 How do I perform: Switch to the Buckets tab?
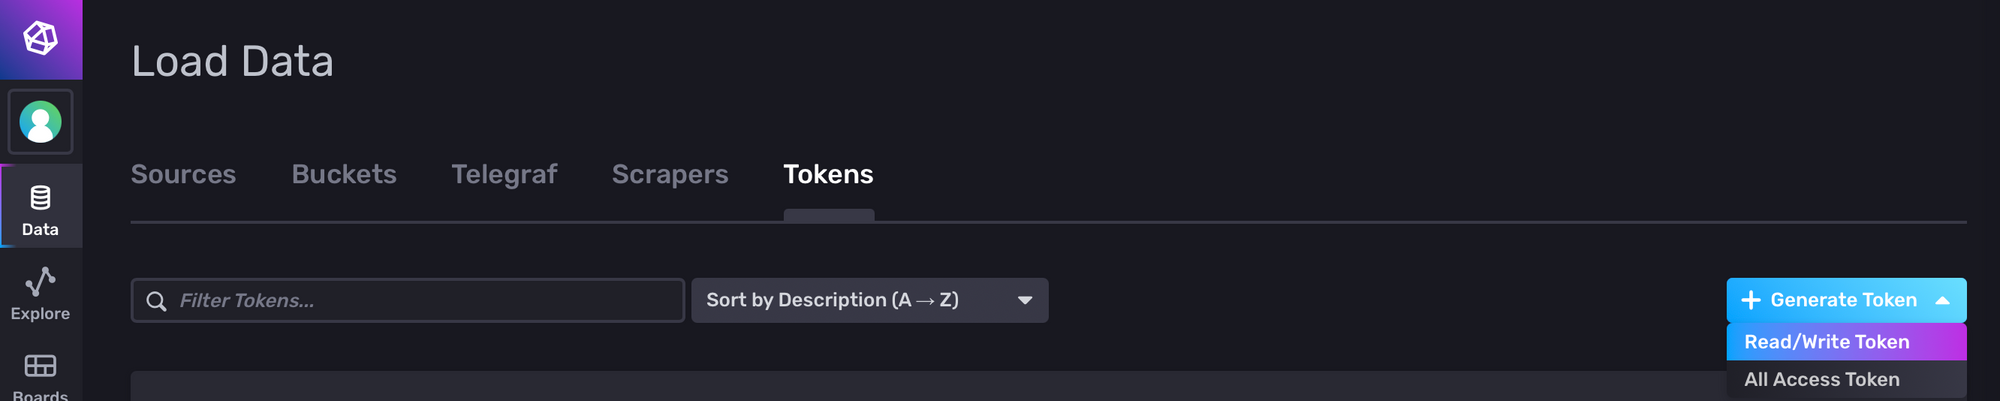point(344,174)
